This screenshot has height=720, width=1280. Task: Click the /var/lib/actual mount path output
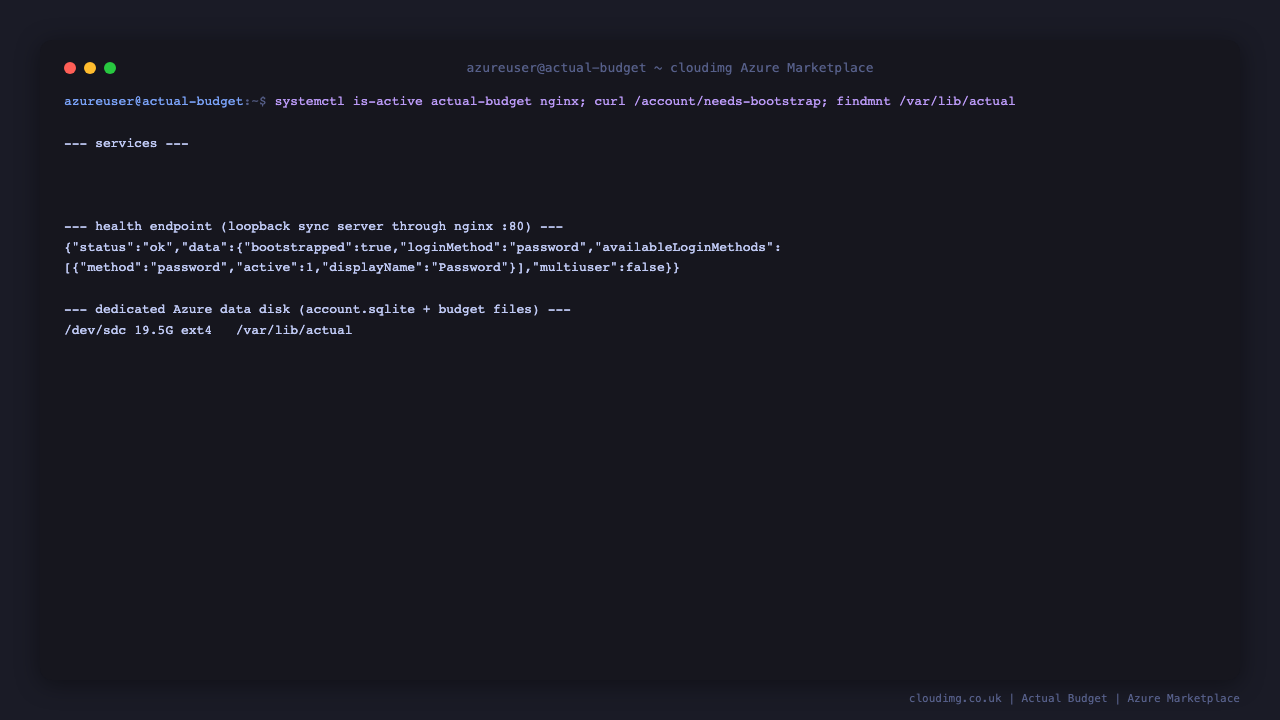pos(294,330)
